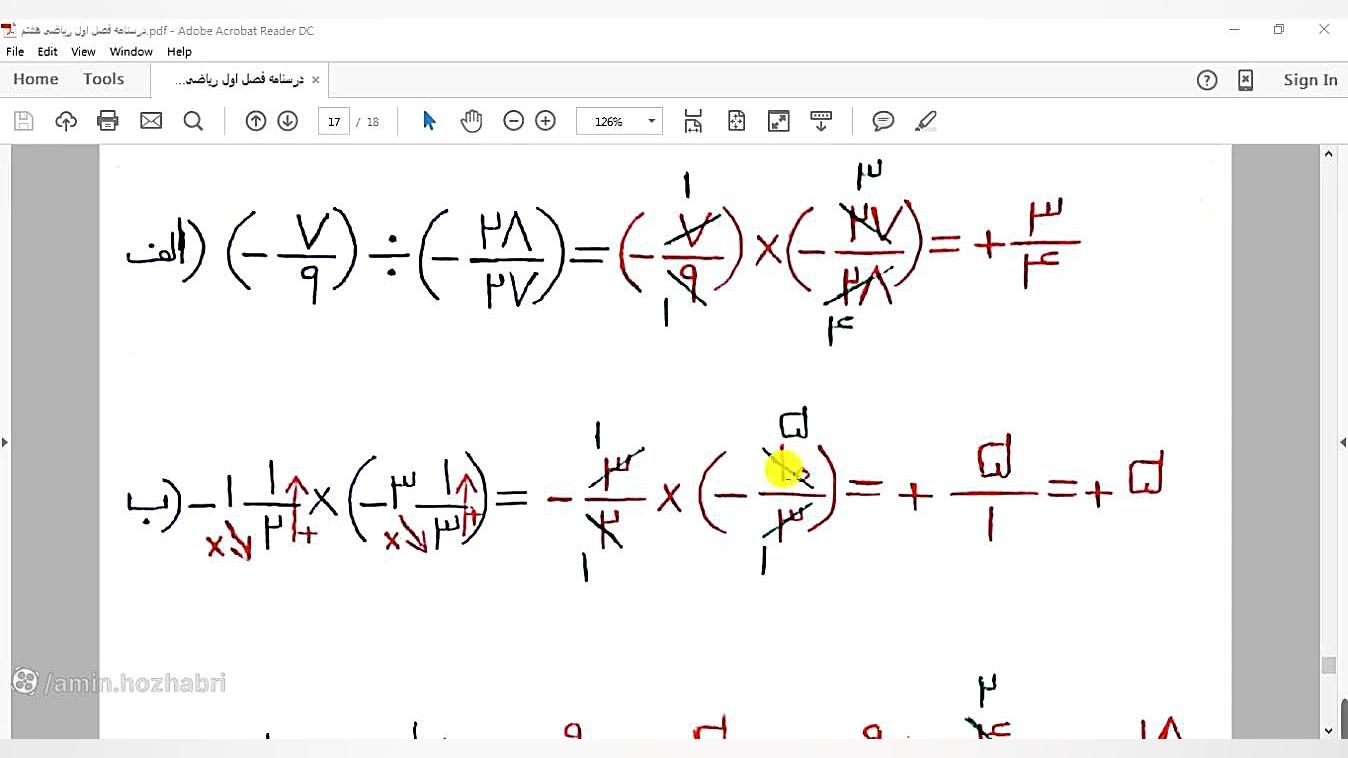Open the fit width scrolling option

693,121
